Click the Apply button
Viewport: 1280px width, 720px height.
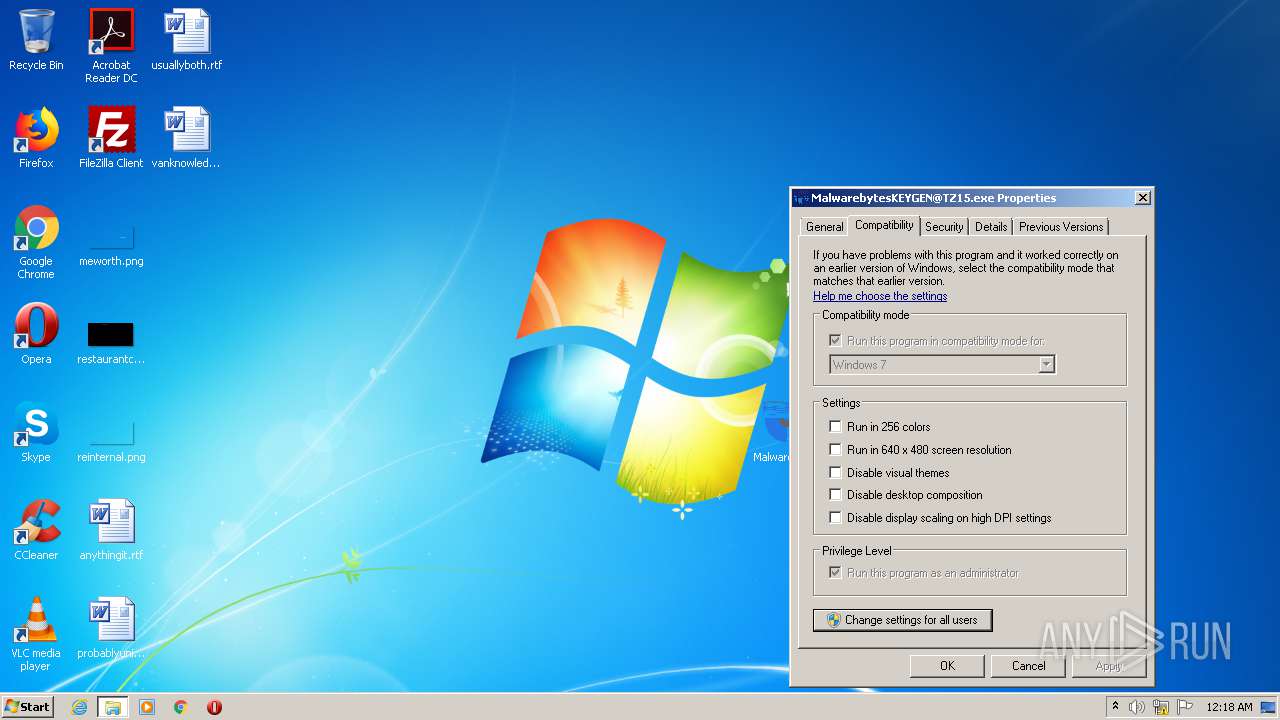[x=1109, y=666]
